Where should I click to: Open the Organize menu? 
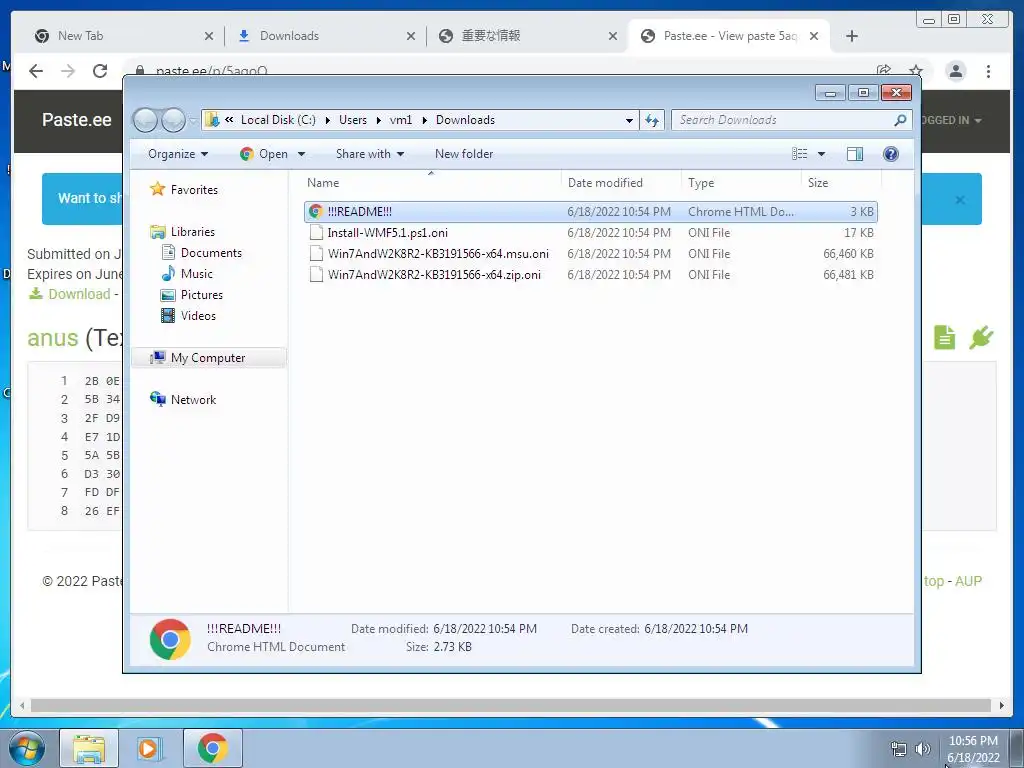coord(178,154)
